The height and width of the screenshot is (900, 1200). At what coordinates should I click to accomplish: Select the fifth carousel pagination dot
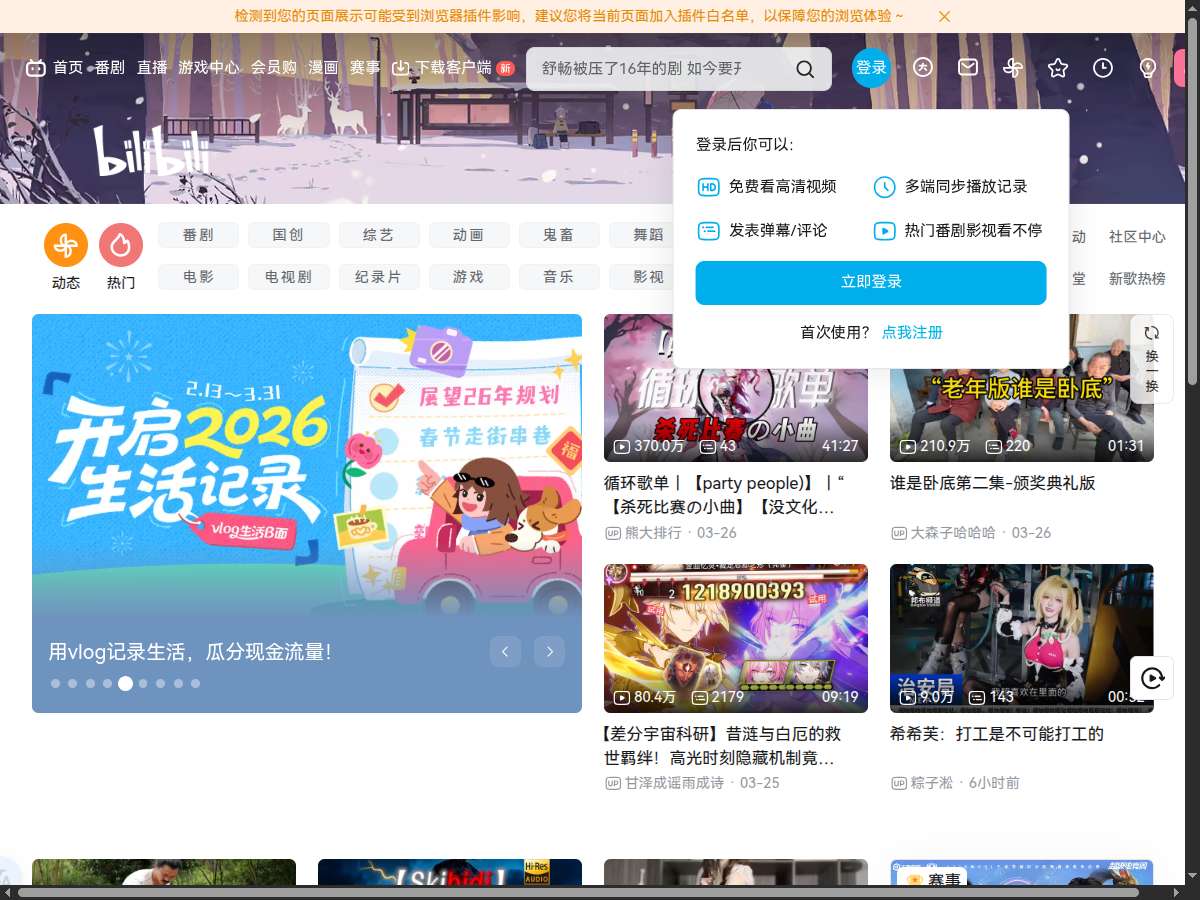click(125, 684)
